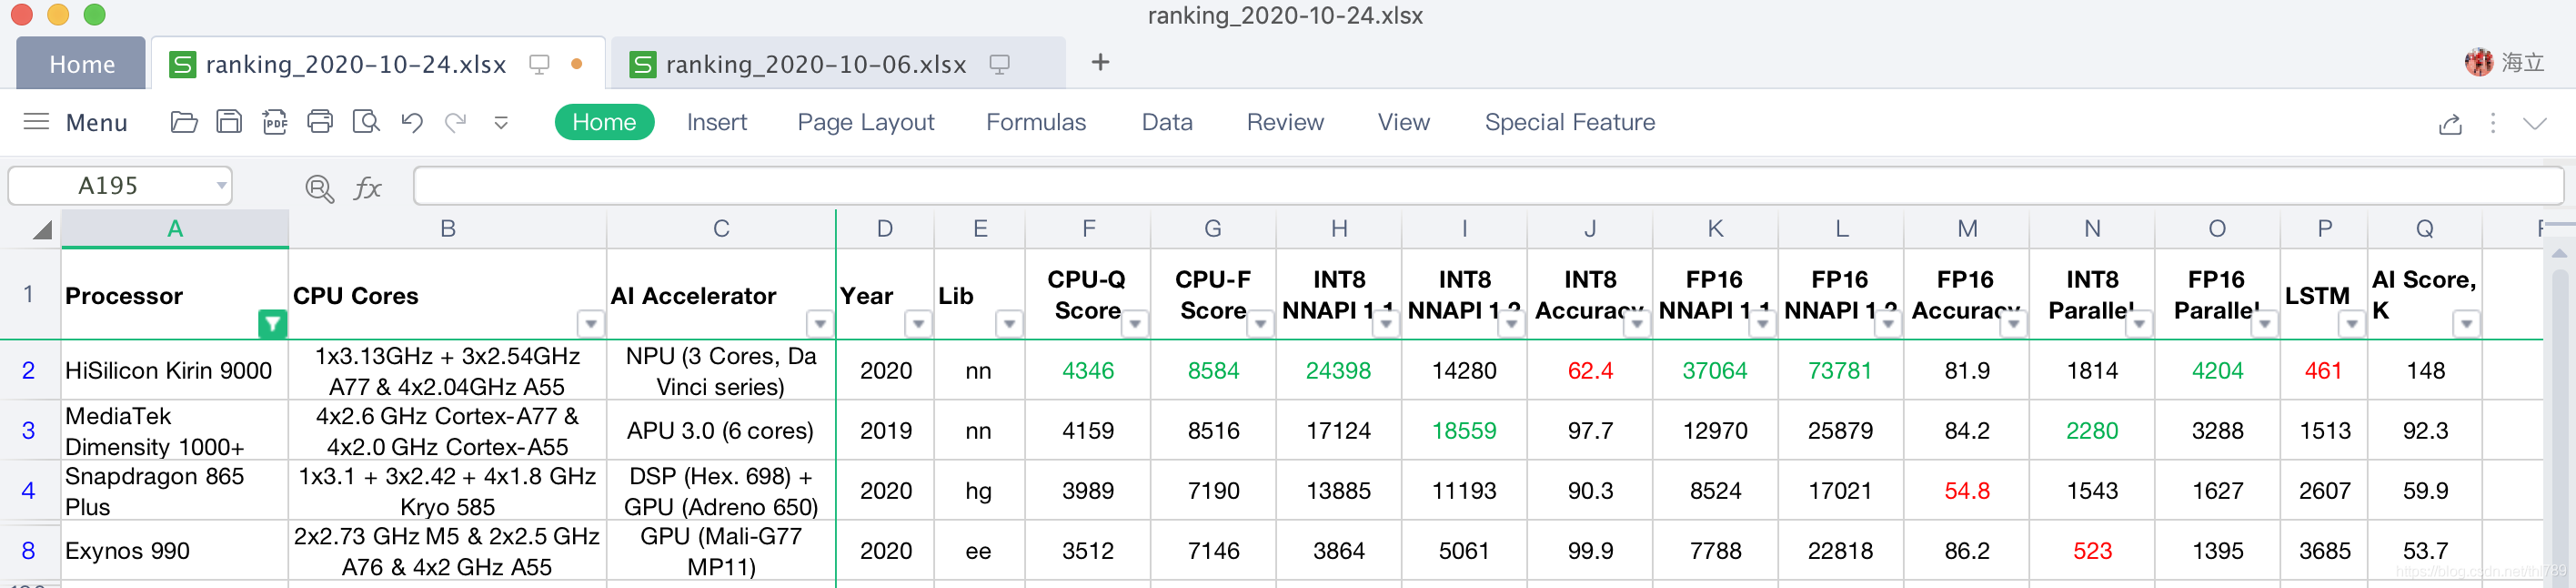Screen dimensions: 2576x588
Task: Open Year column filter dropdown
Action: coord(918,323)
